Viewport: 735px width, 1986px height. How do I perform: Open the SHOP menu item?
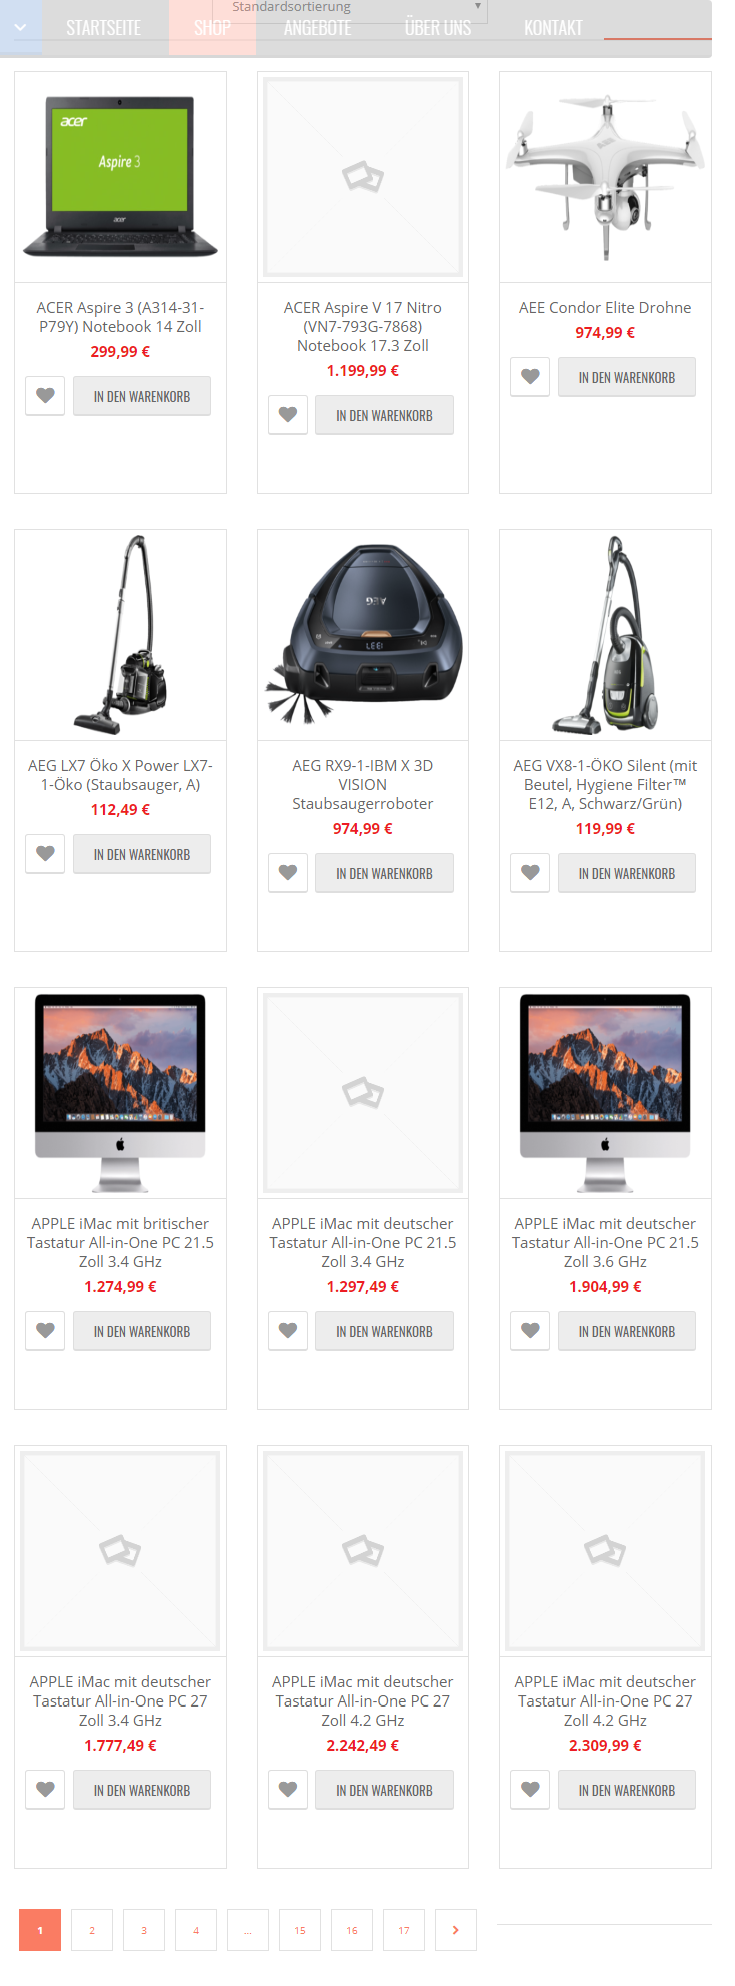pos(212,28)
